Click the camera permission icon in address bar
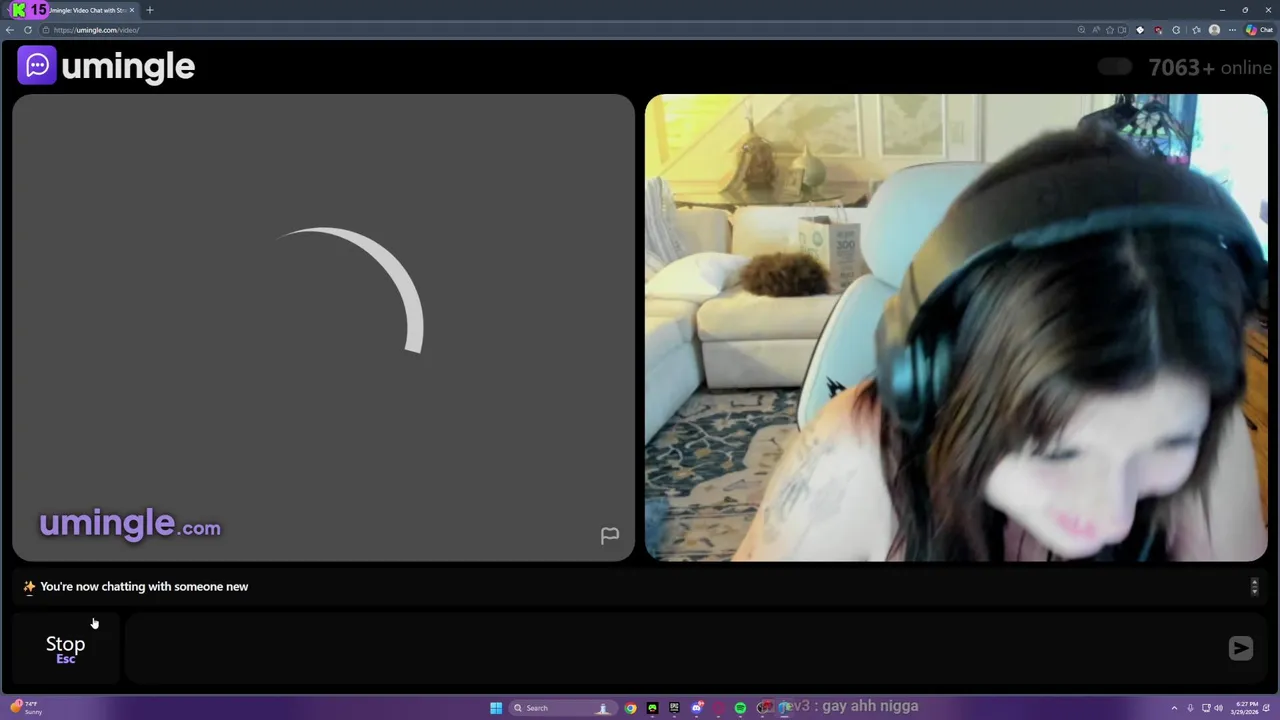 pyautogui.click(x=1123, y=30)
